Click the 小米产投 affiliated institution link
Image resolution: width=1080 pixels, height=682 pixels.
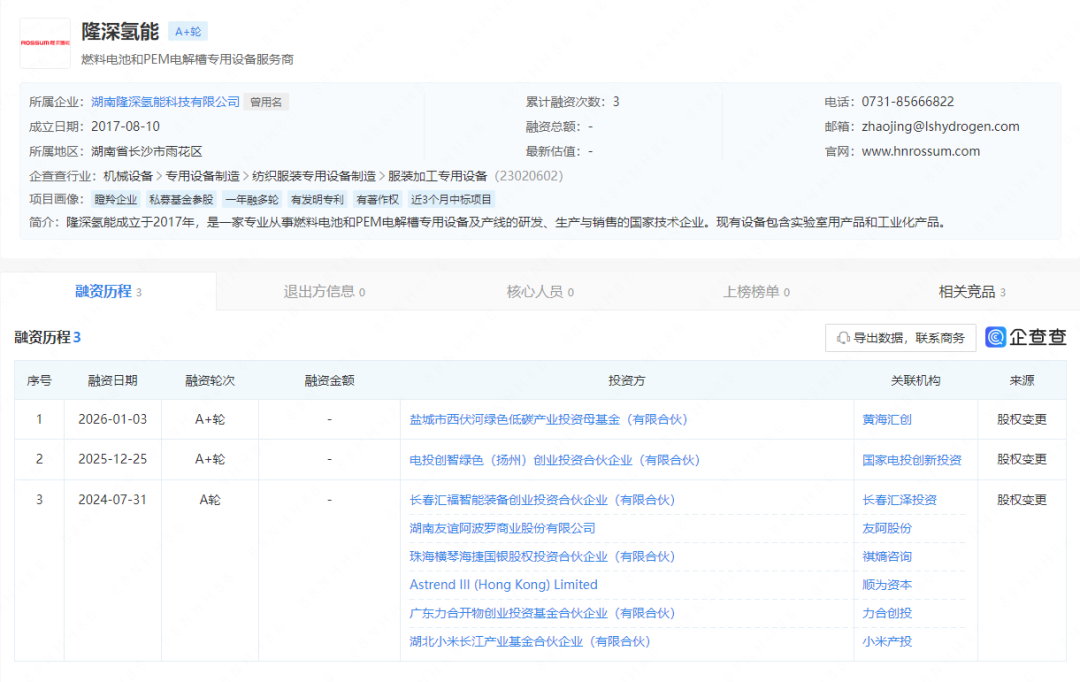pyautogui.click(x=887, y=641)
